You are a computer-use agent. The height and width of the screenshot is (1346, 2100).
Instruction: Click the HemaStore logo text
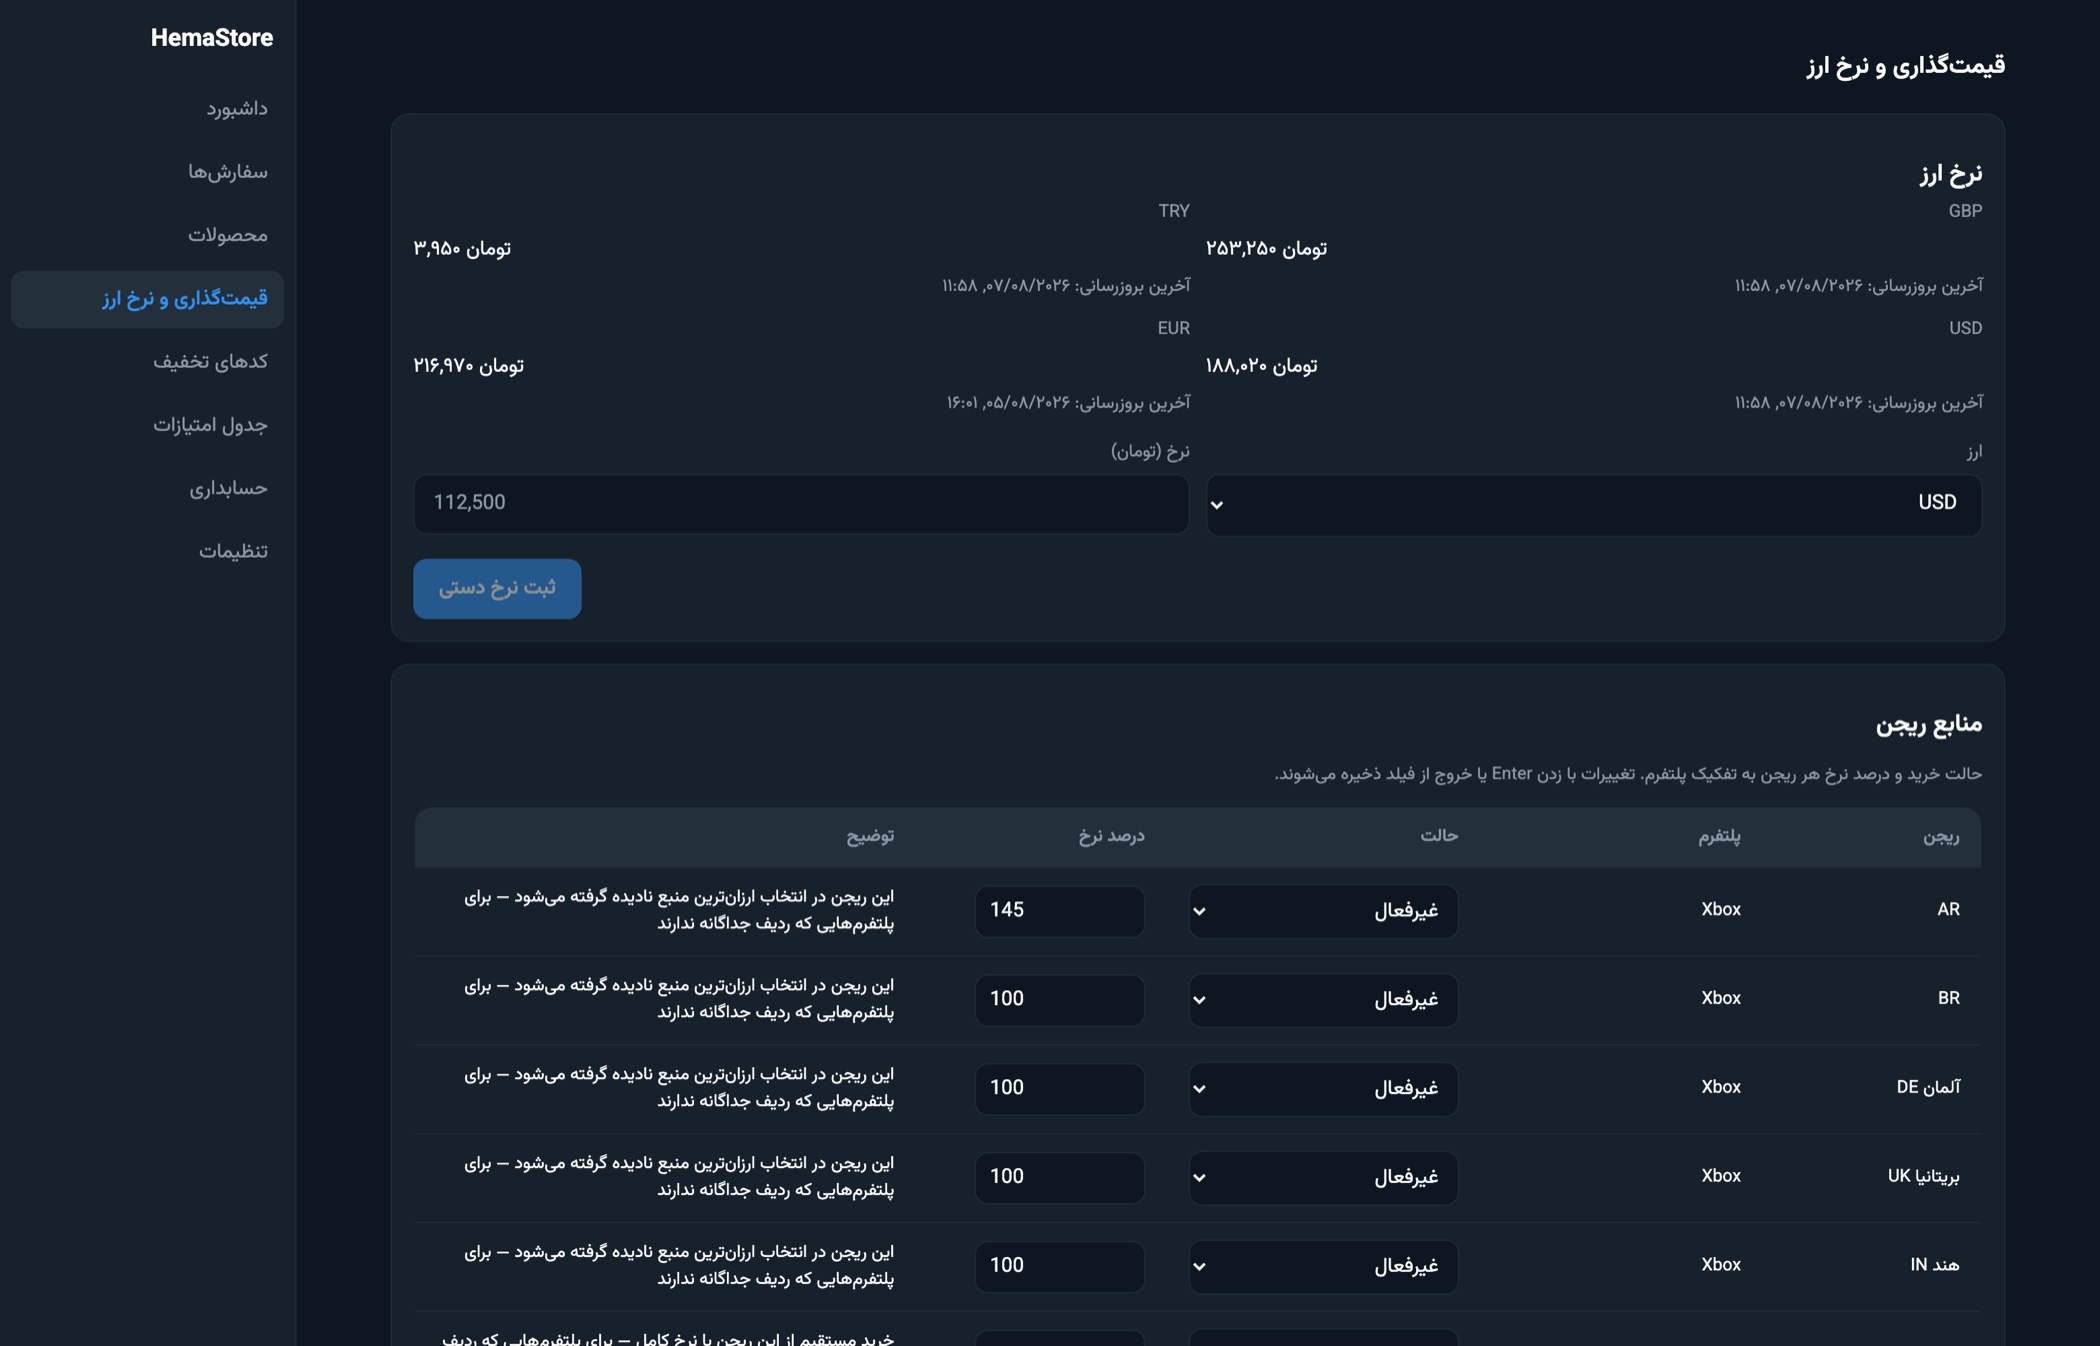pyautogui.click(x=211, y=38)
